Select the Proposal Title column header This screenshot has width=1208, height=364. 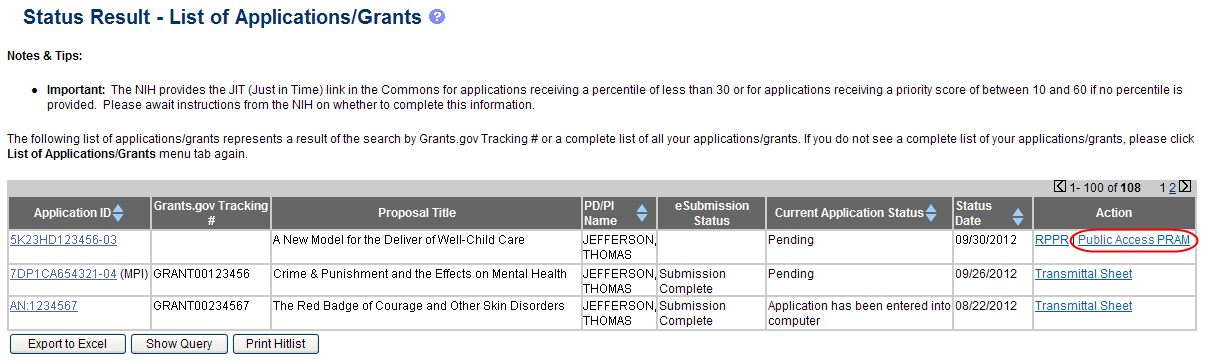click(417, 213)
